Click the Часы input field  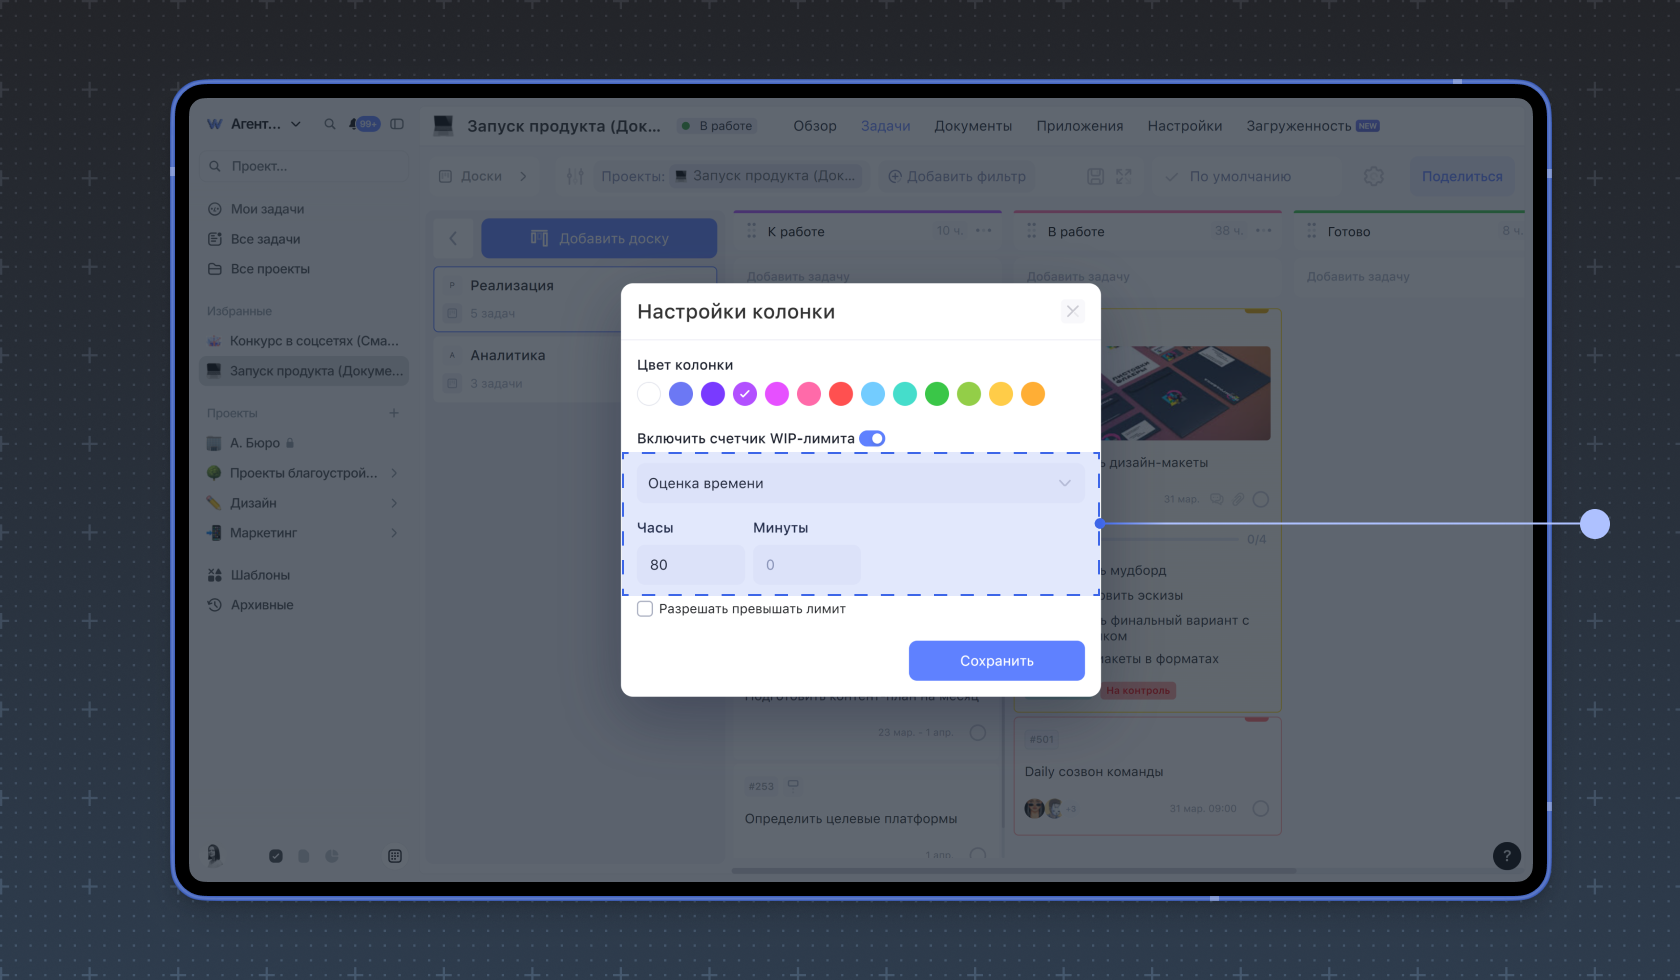point(690,565)
